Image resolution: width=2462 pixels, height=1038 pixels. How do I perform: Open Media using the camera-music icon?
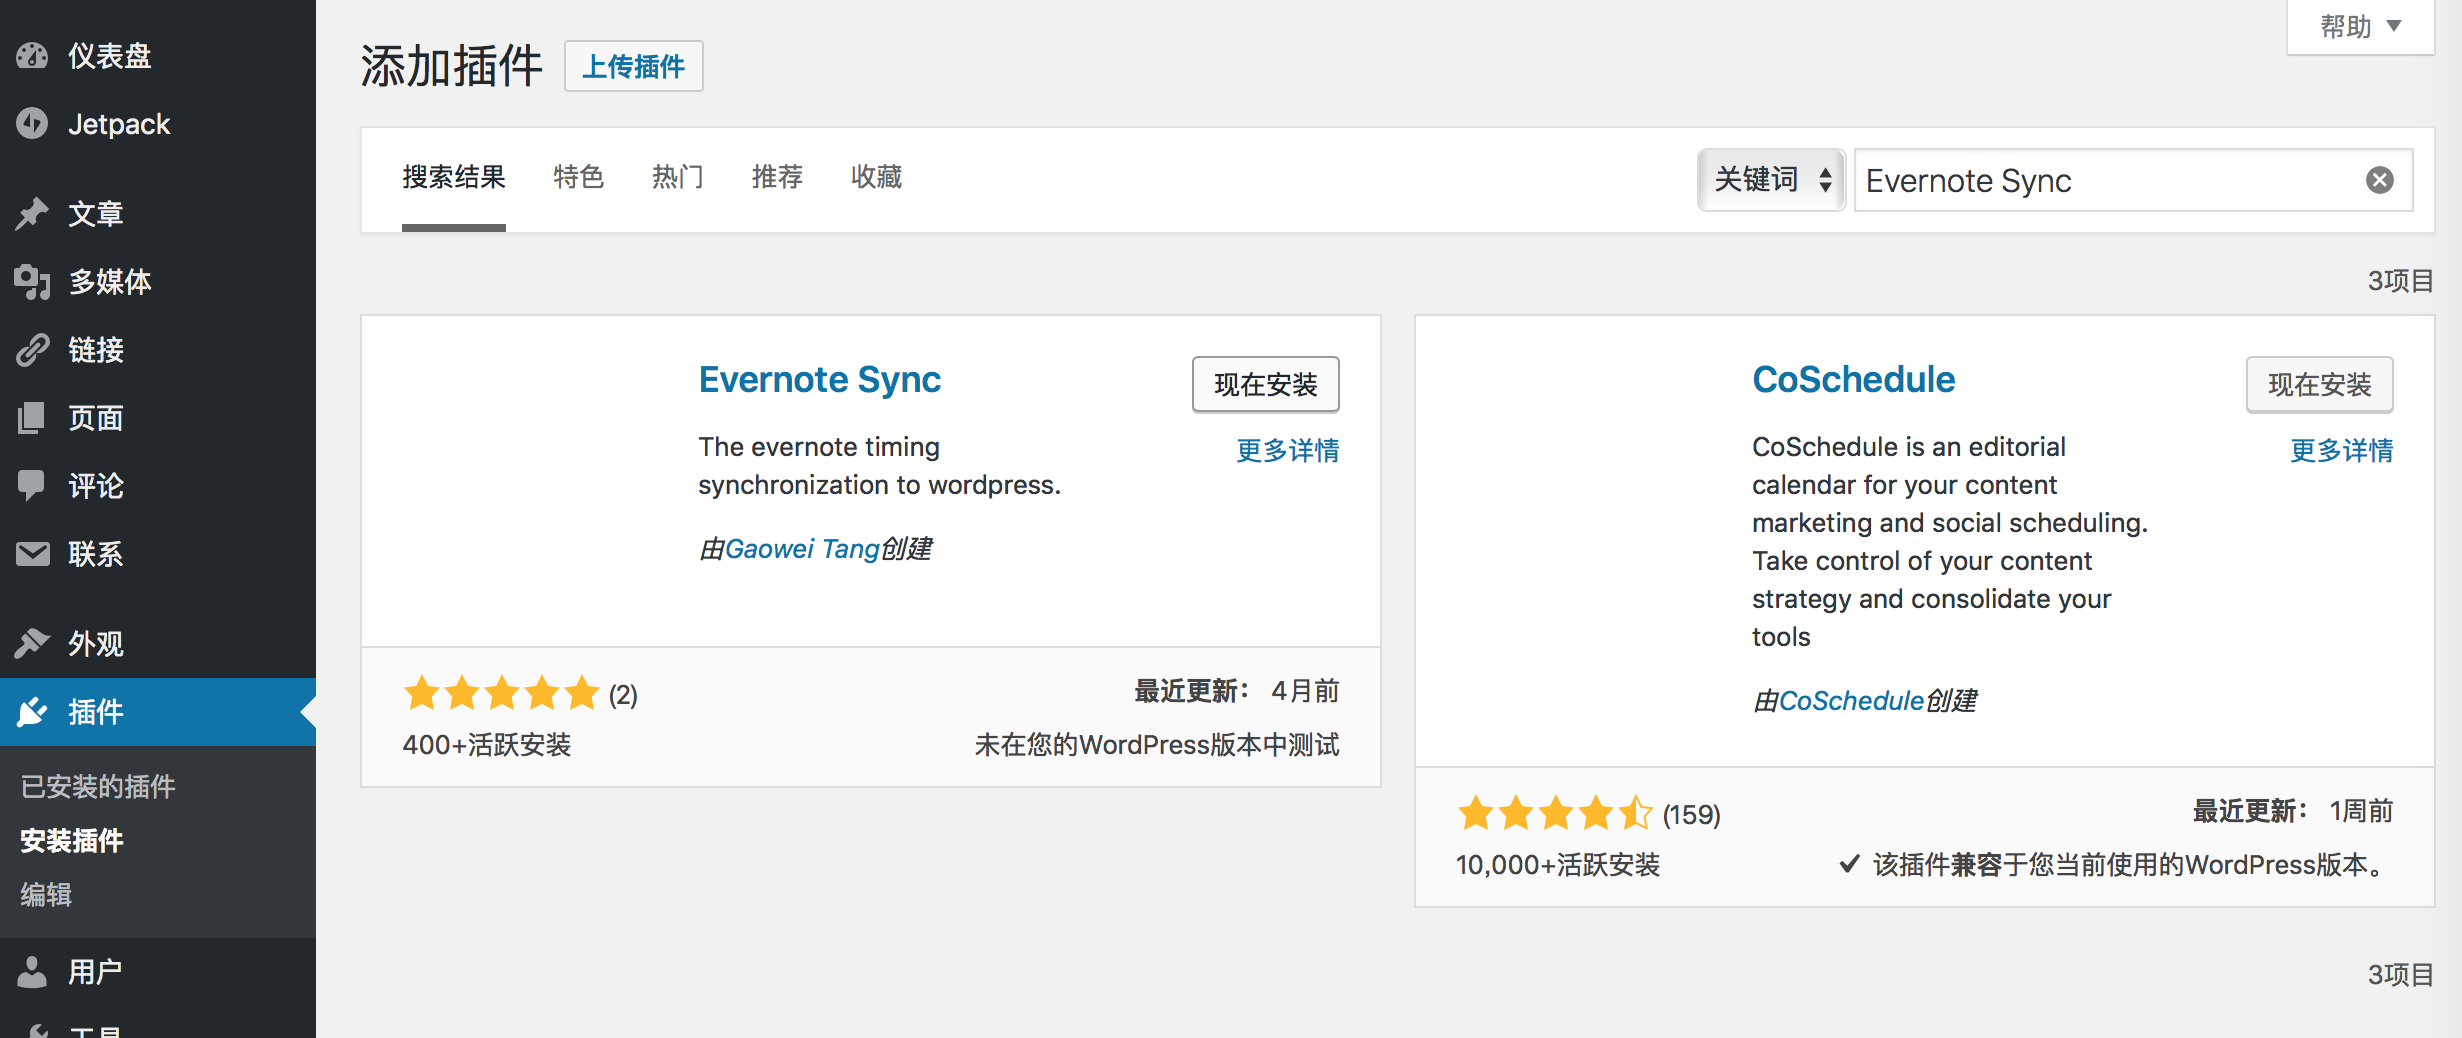tap(32, 282)
